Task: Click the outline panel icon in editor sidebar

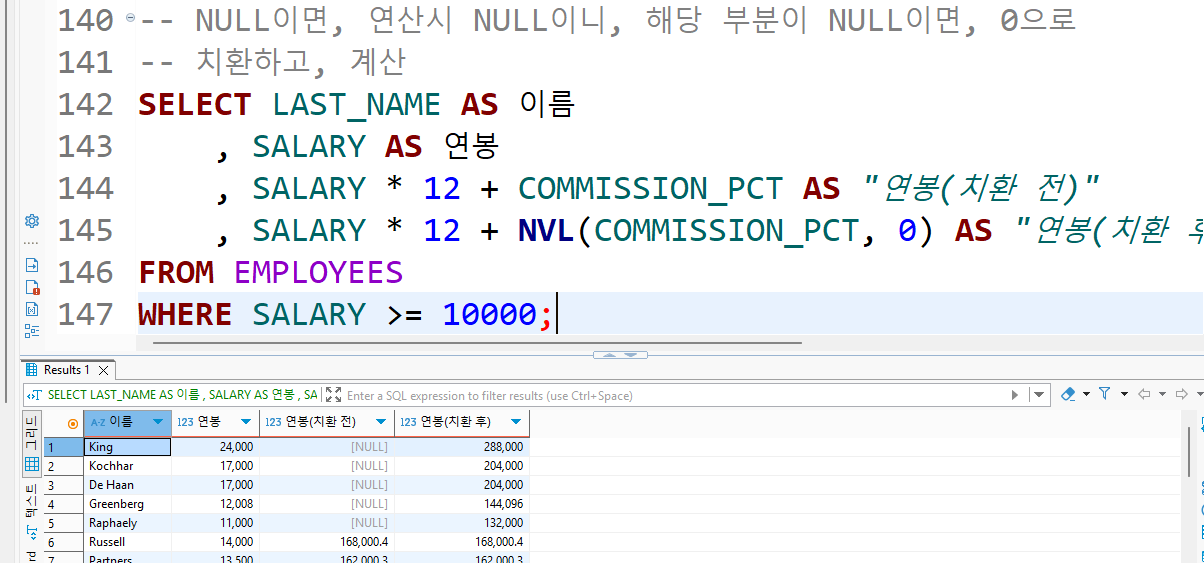Action: point(32,331)
